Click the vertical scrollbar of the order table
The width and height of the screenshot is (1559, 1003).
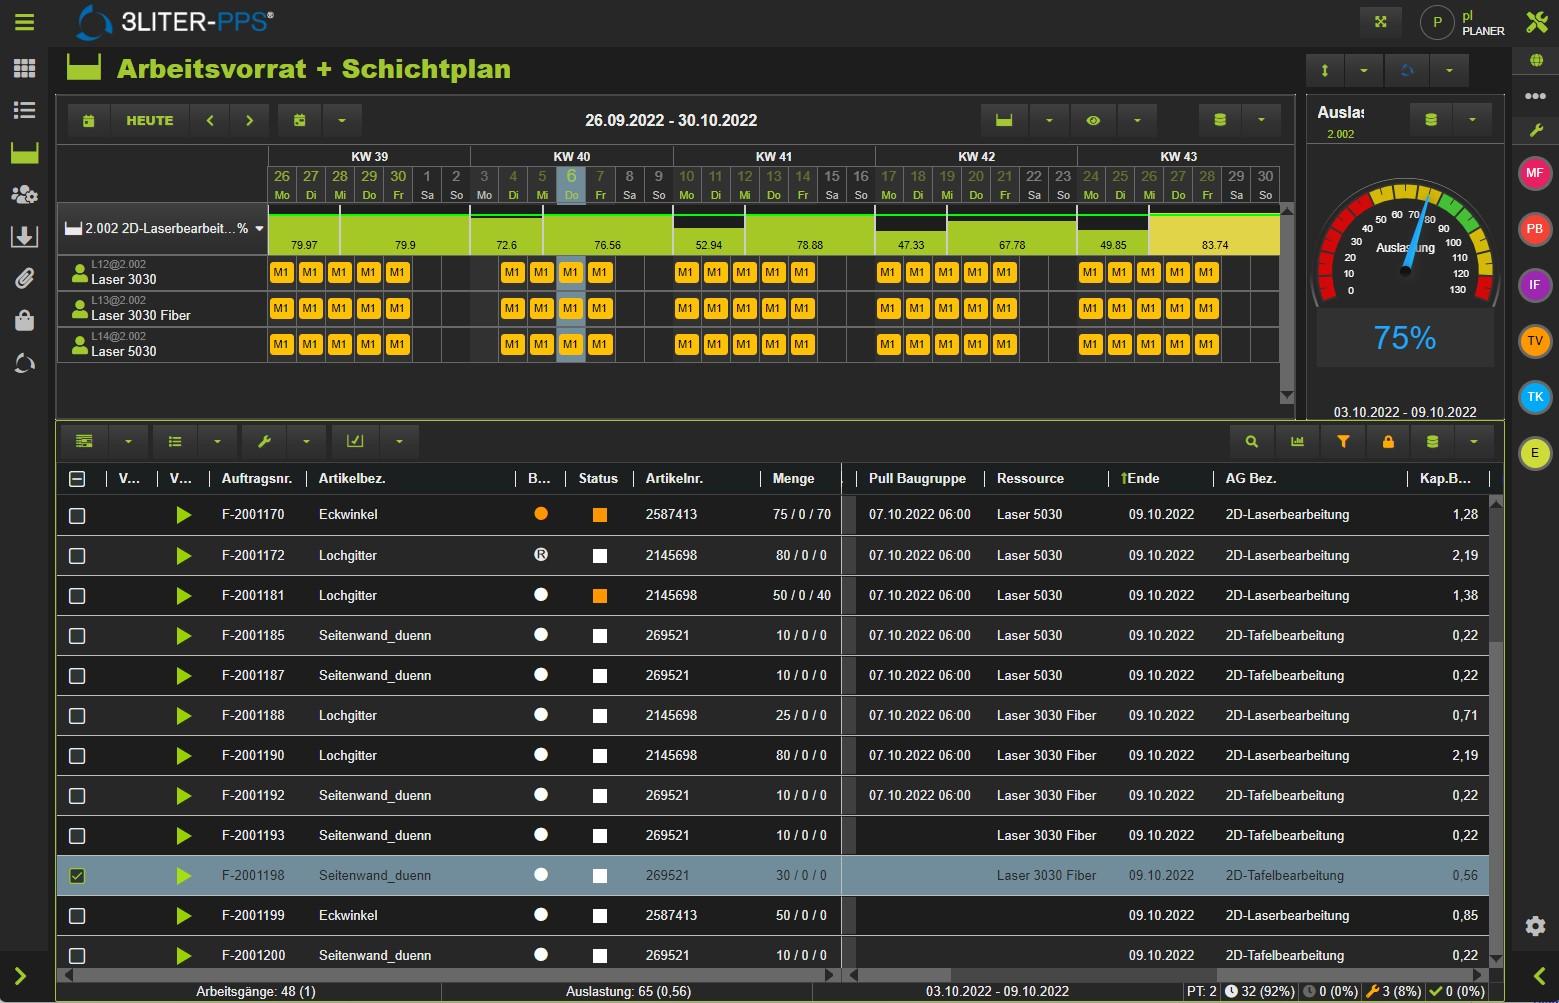(x=1496, y=730)
